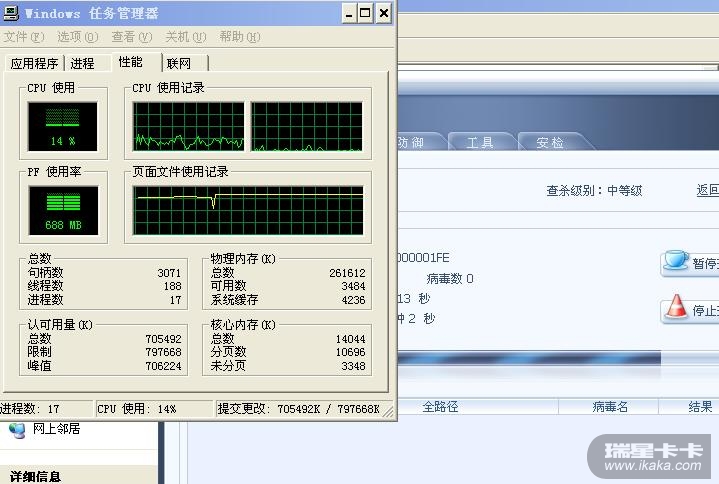
Task: Click the second CPU usage history graph
Action: point(307,126)
